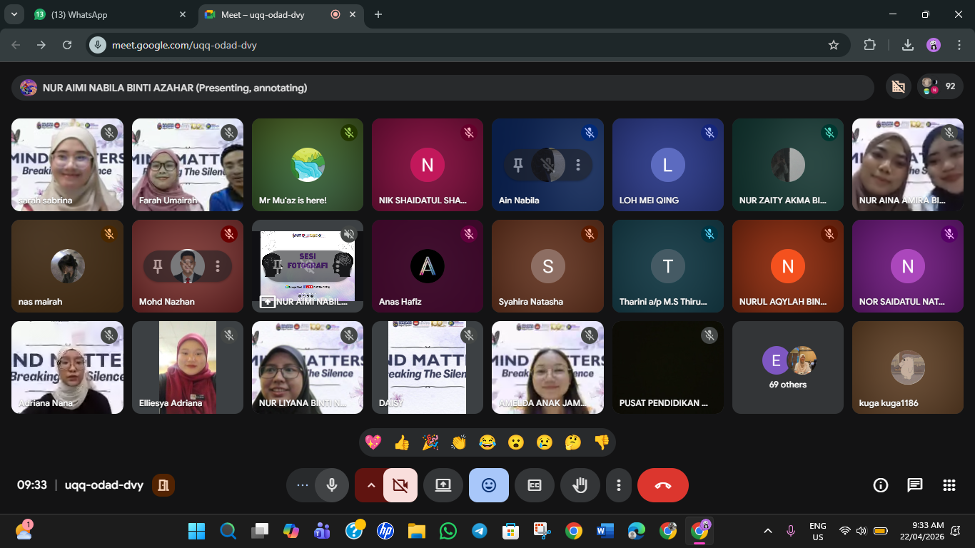Click the Present screen share icon

[x=443, y=485]
